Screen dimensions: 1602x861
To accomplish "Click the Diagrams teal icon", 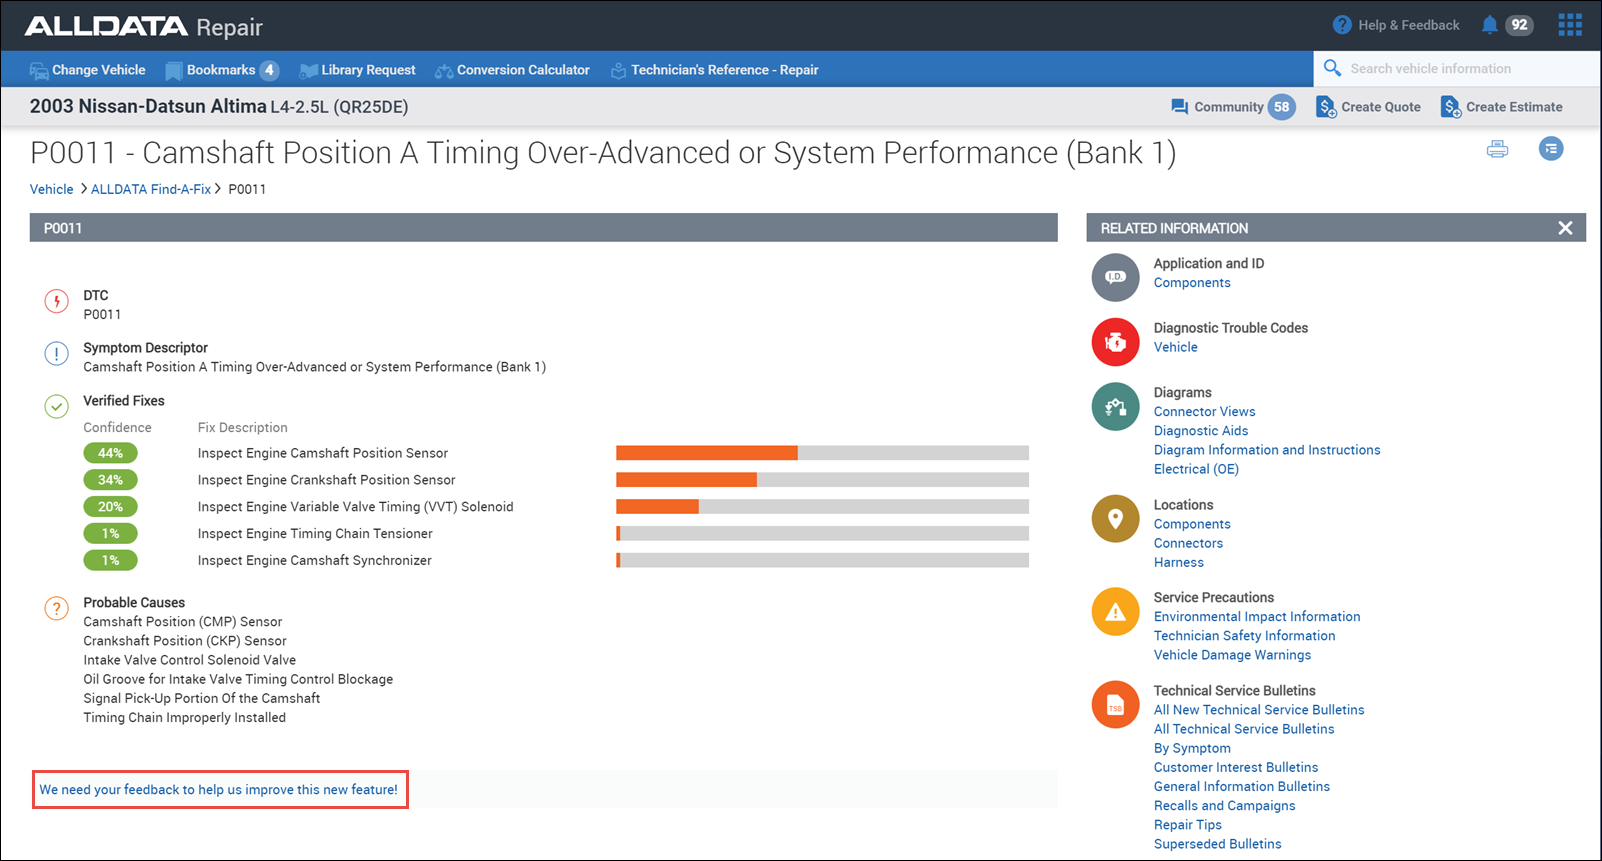I will coord(1115,407).
